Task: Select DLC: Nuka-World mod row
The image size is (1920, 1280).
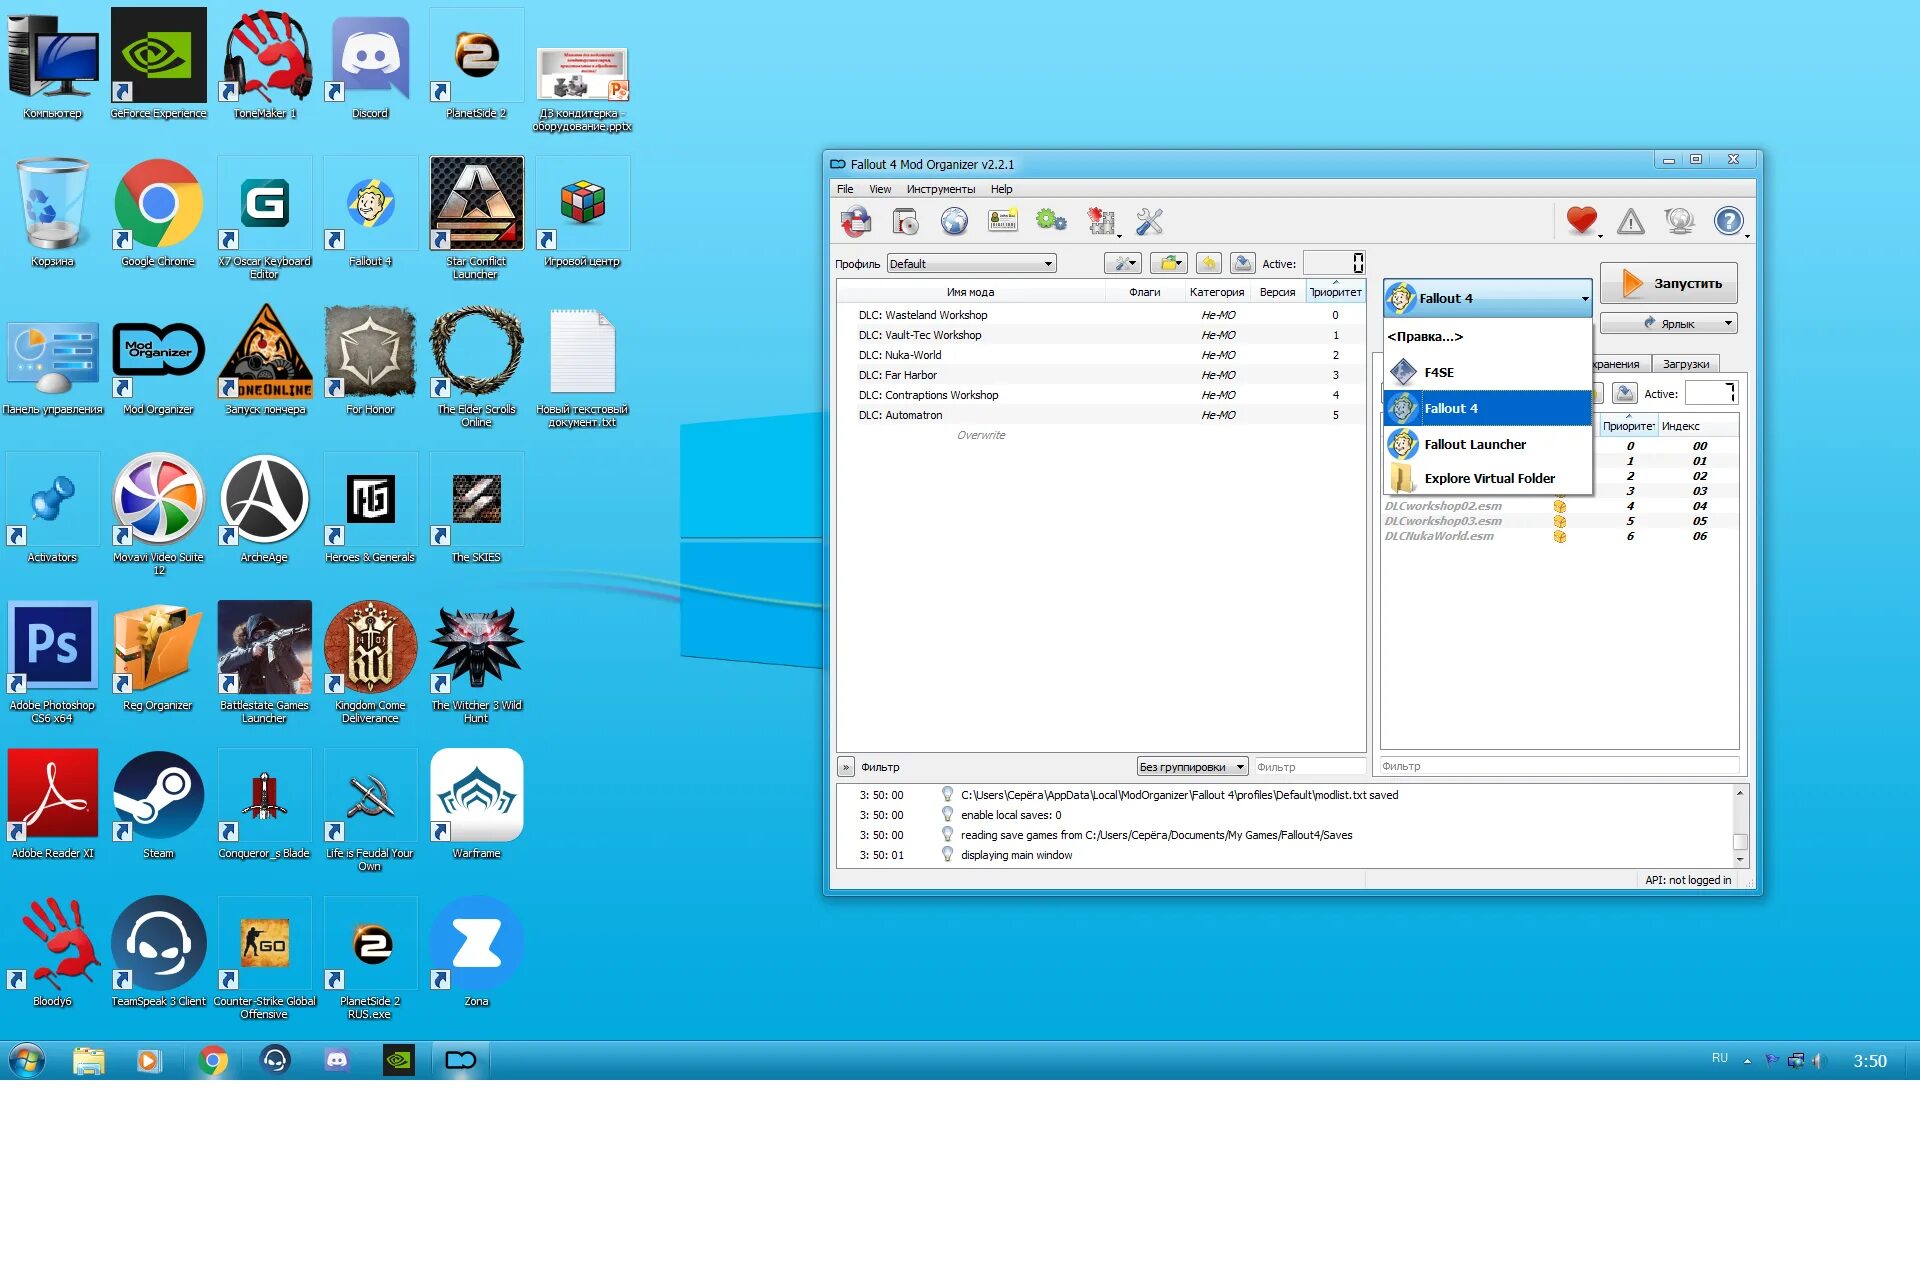Action: coord(1101,355)
